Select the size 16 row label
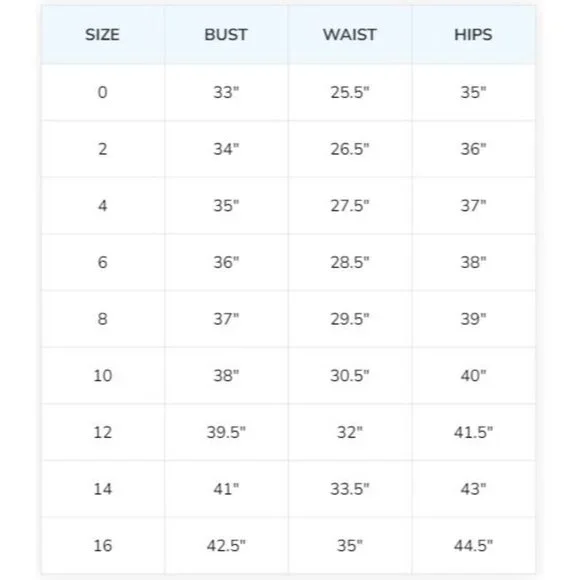The width and height of the screenshot is (580, 580). (102, 545)
